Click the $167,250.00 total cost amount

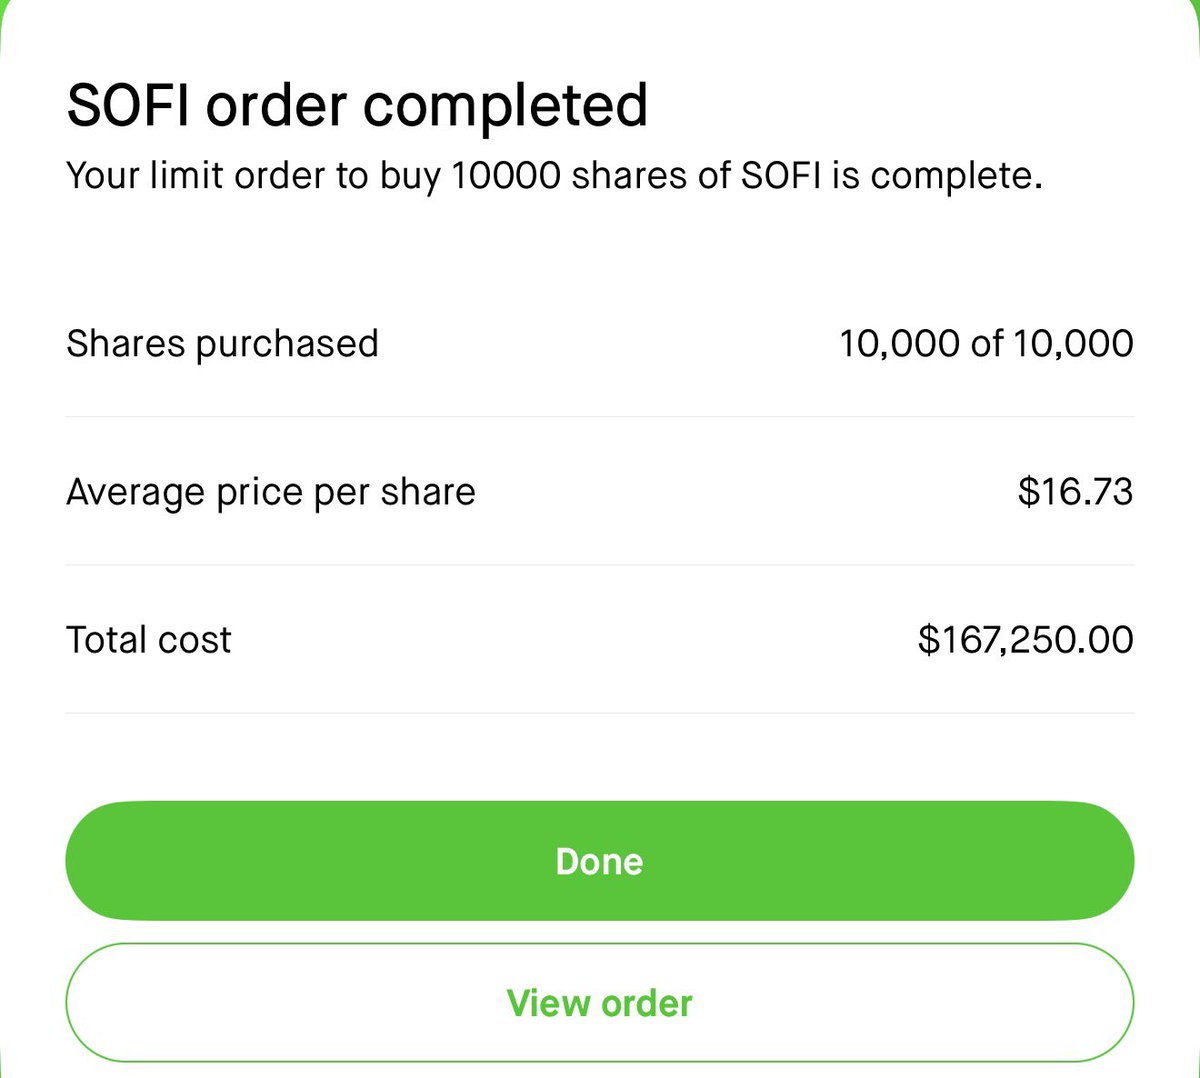tap(1026, 640)
